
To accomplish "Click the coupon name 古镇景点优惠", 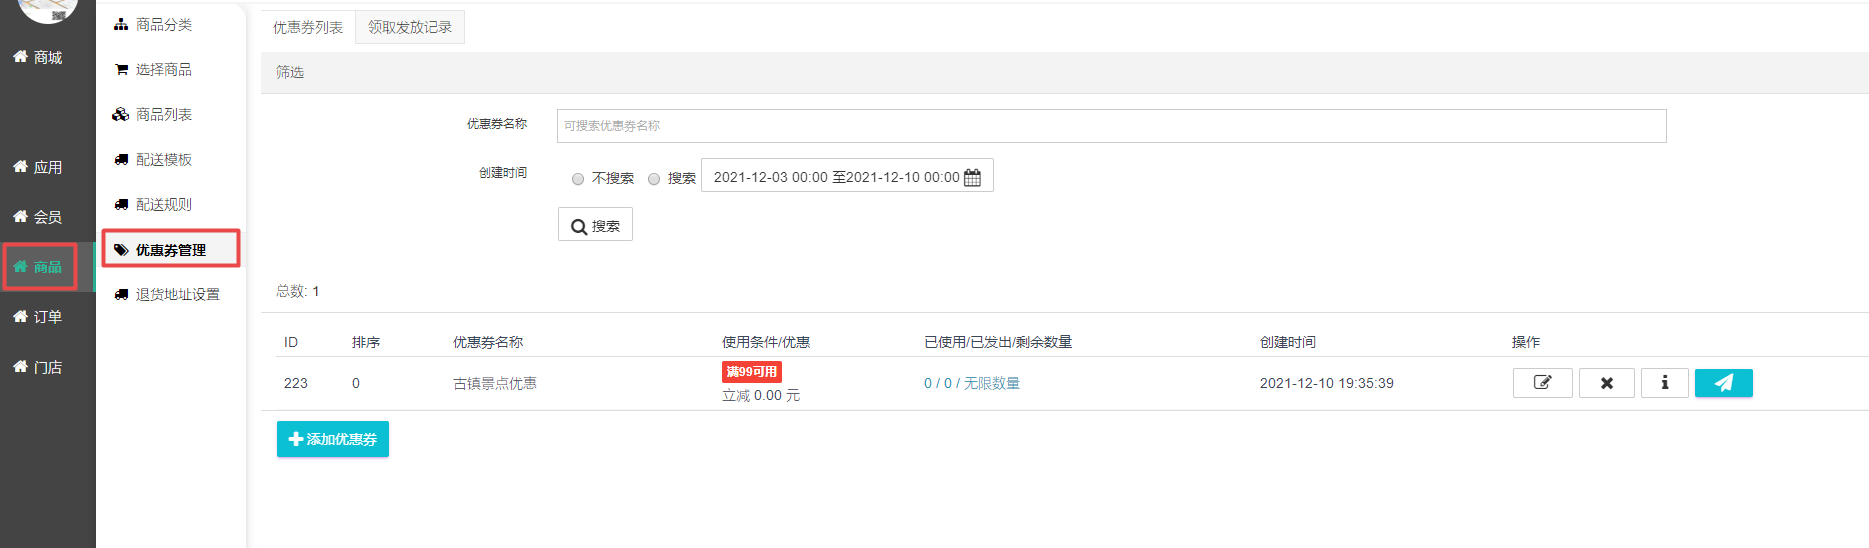I will (495, 383).
